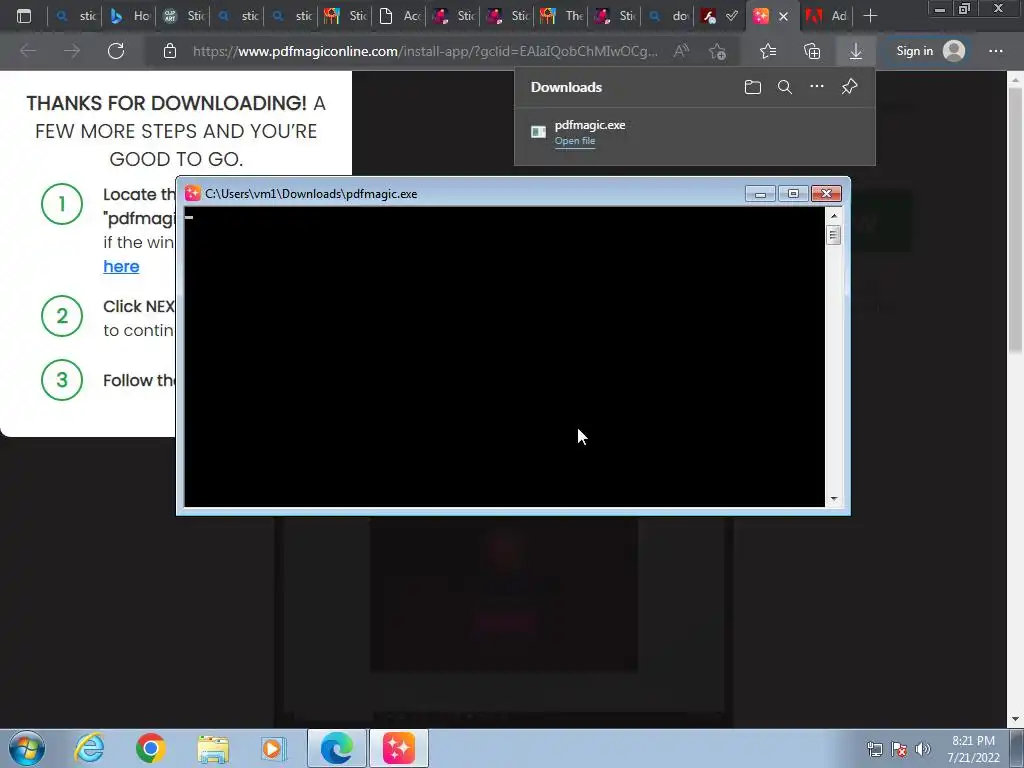The image size is (1024, 768).
Task: Pin the Downloads panel
Action: click(849, 87)
